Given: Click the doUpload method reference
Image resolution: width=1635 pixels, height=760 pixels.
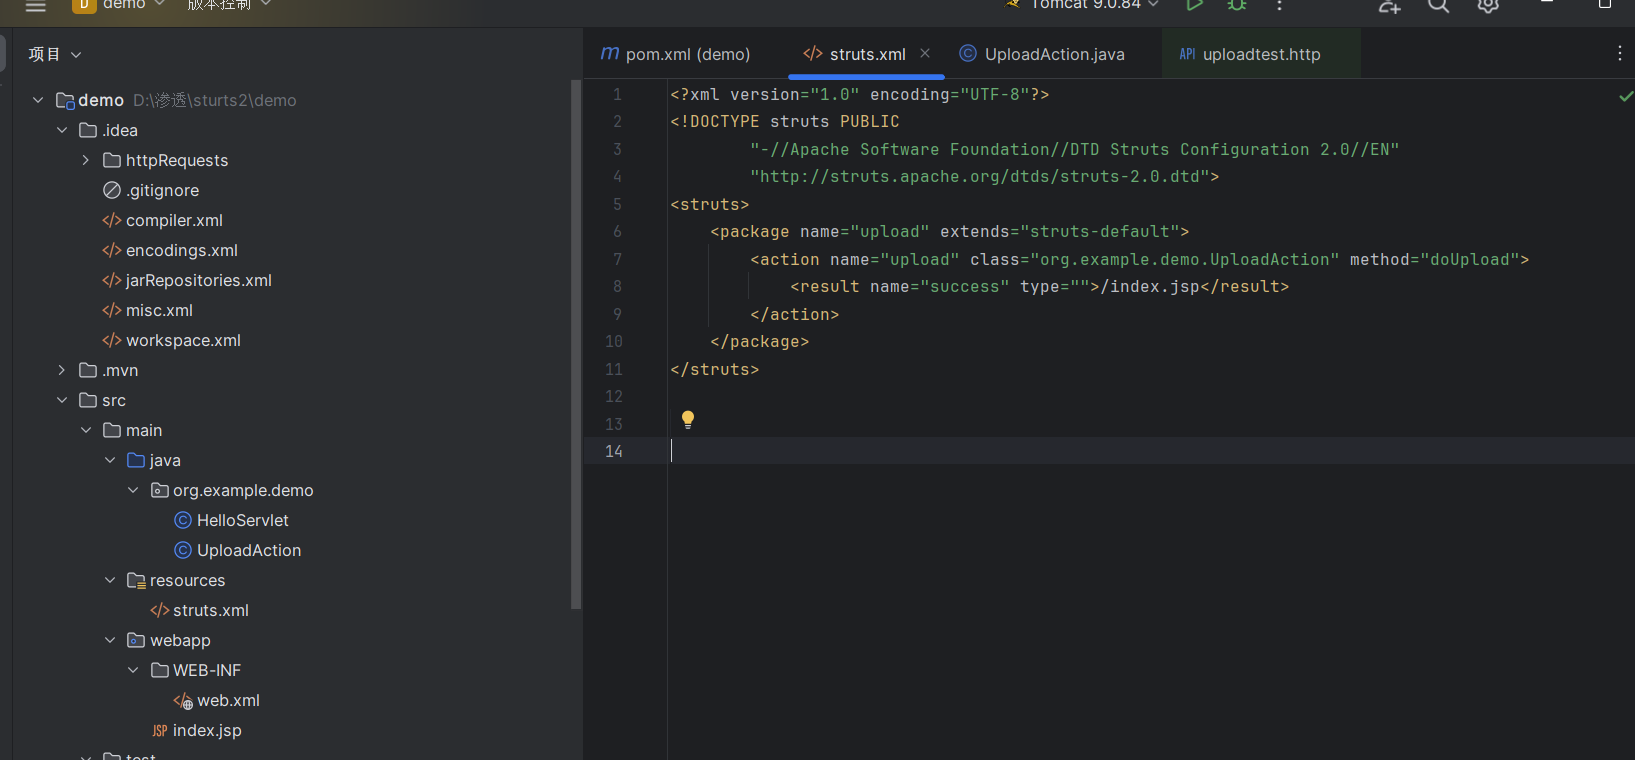Looking at the screenshot, I should coord(1470,259).
